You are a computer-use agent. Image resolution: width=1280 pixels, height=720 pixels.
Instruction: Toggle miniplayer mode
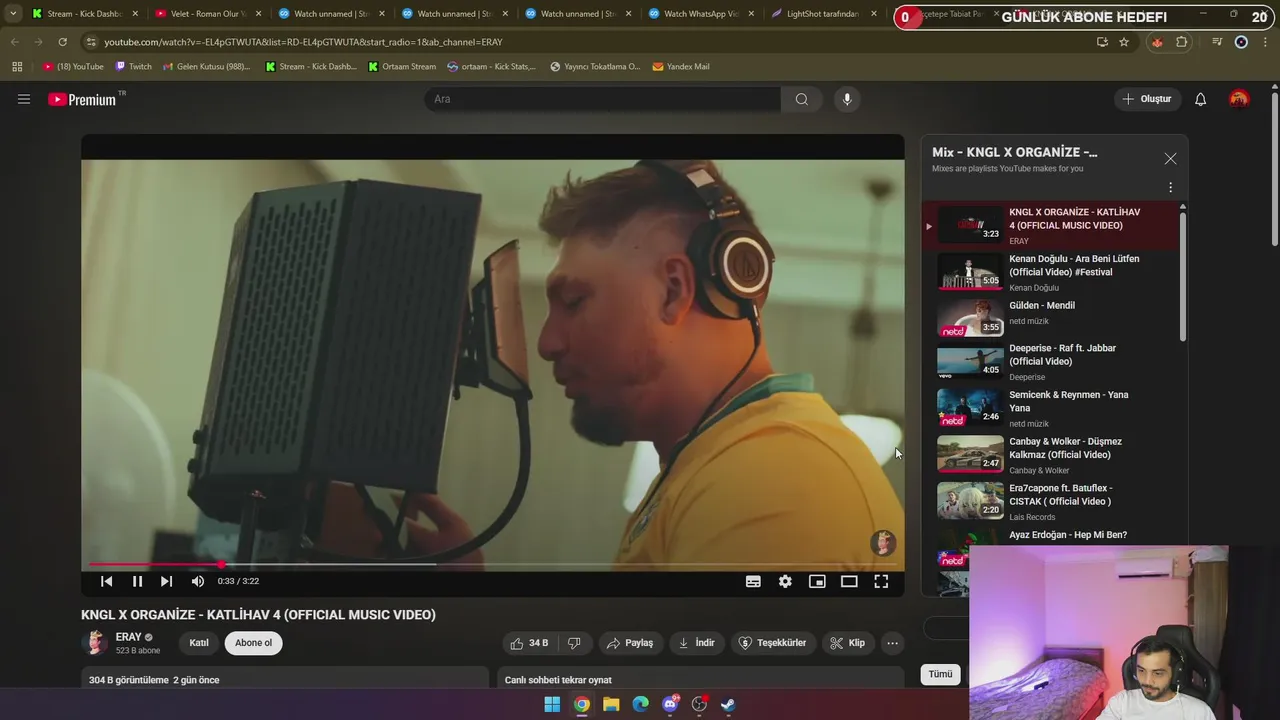tap(817, 581)
